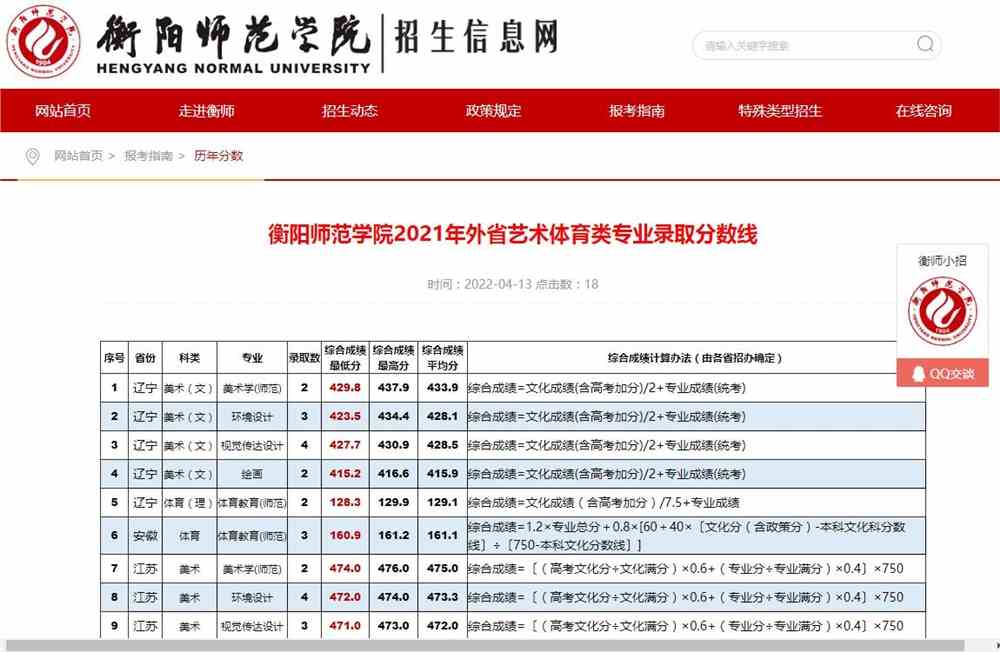Click the 省份 column header
The height and width of the screenshot is (652, 1000).
(x=145, y=358)
